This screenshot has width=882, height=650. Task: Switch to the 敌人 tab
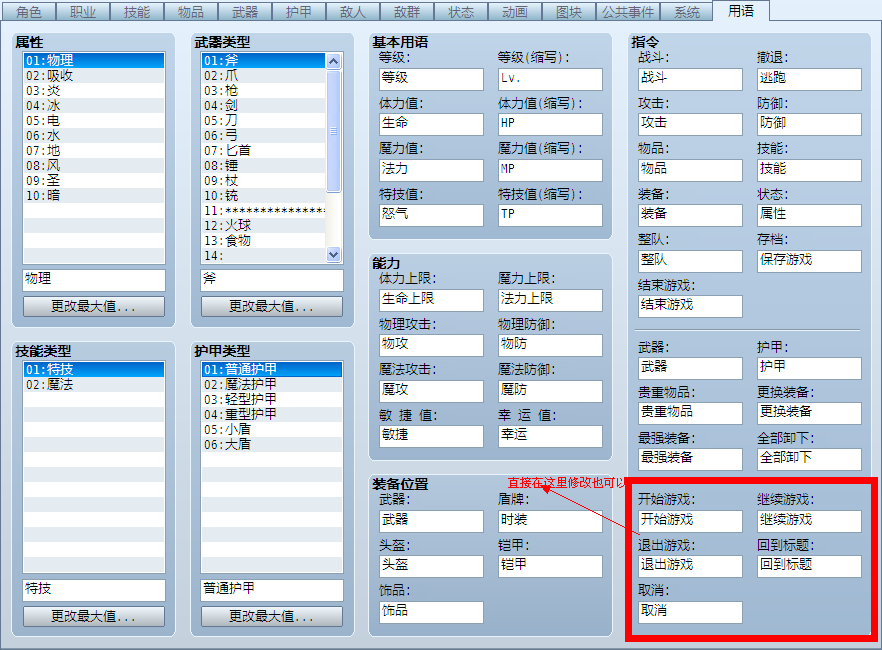click(x=353, y=12)
